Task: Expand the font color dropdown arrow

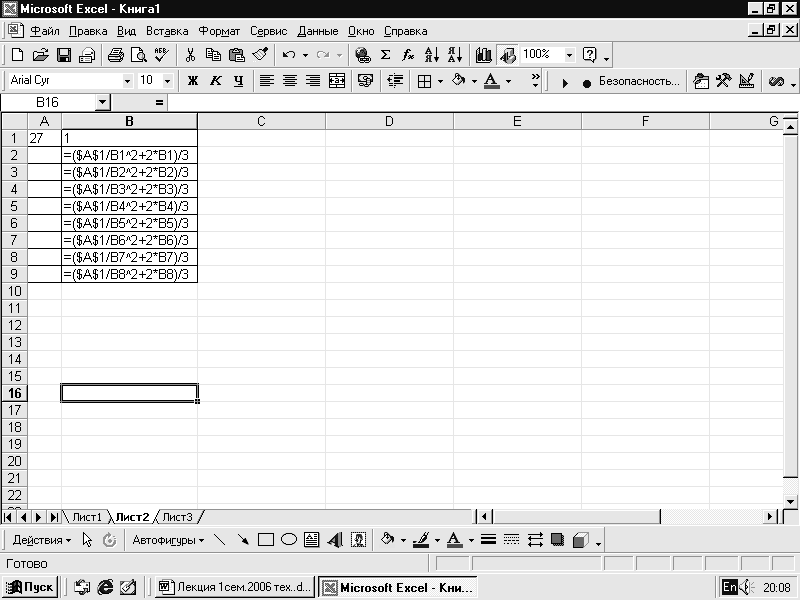Action: [x=508, y=81]
